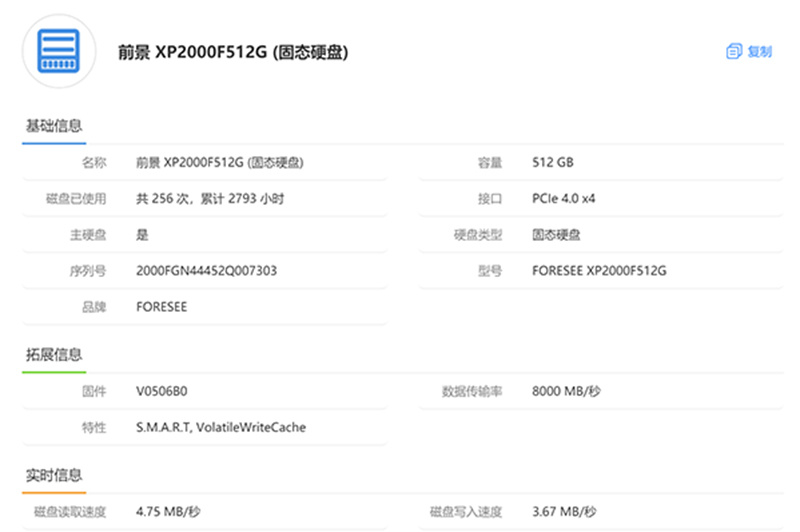Click the 硬盘类型 field label
The height and width of the screenshot is (532, 800).
[x=478, y=235]
